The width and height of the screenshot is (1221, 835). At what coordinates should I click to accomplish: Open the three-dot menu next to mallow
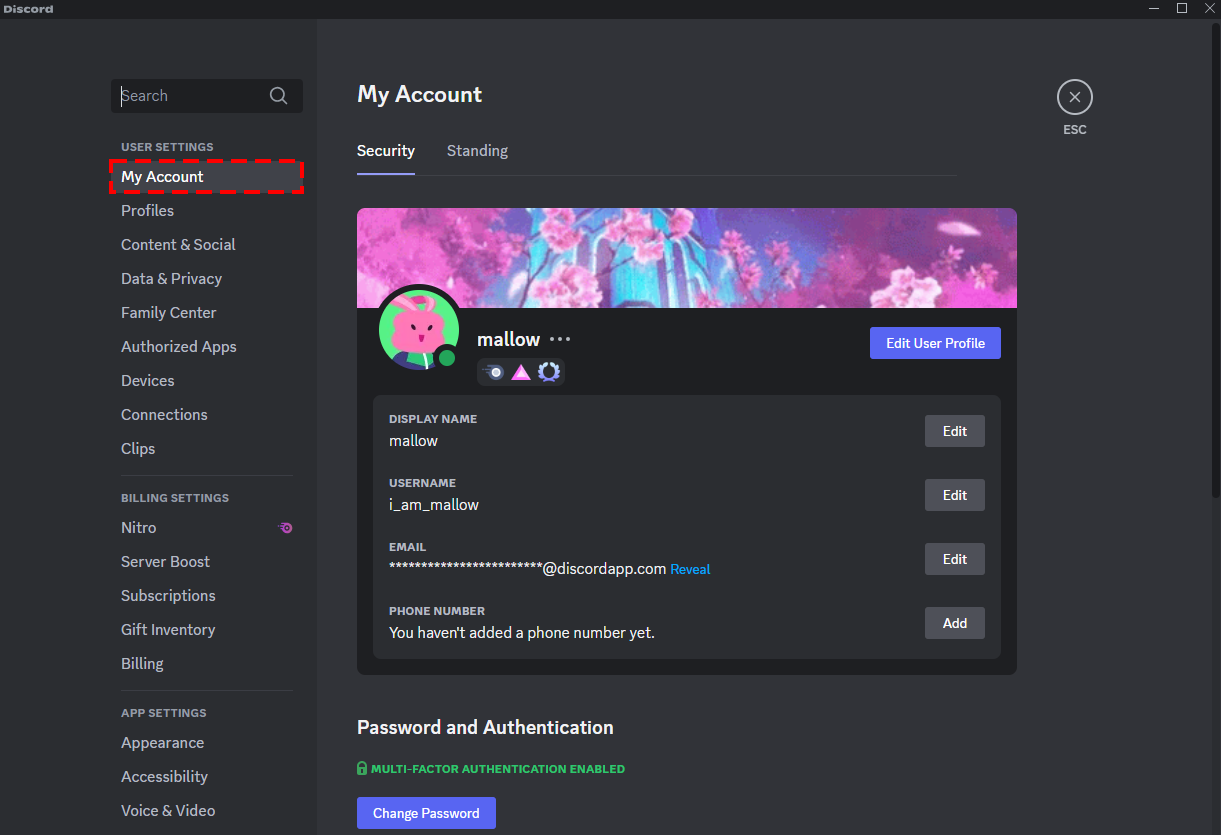tap(559, 339)
